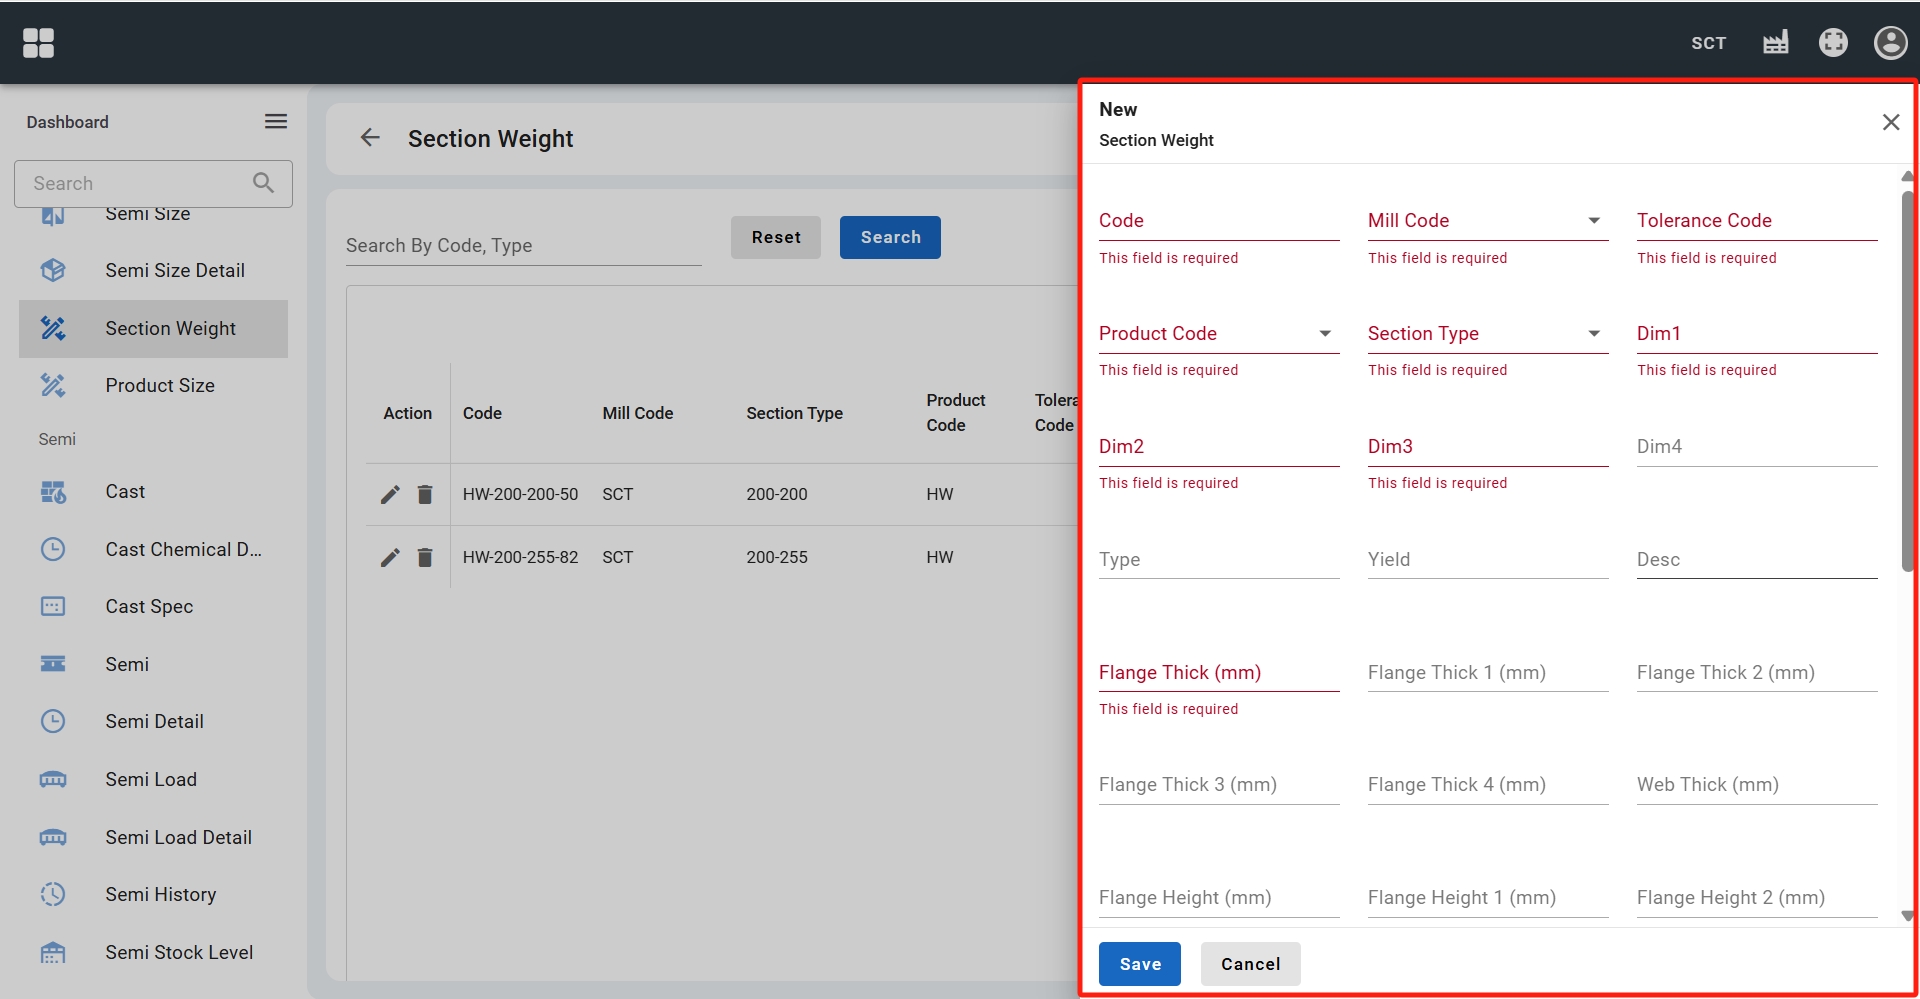Delete the HW-200-255-82 row via trash icon
Image resolution: width=1920 pixels, height=999 pixels.
click(x=425, y=558)
